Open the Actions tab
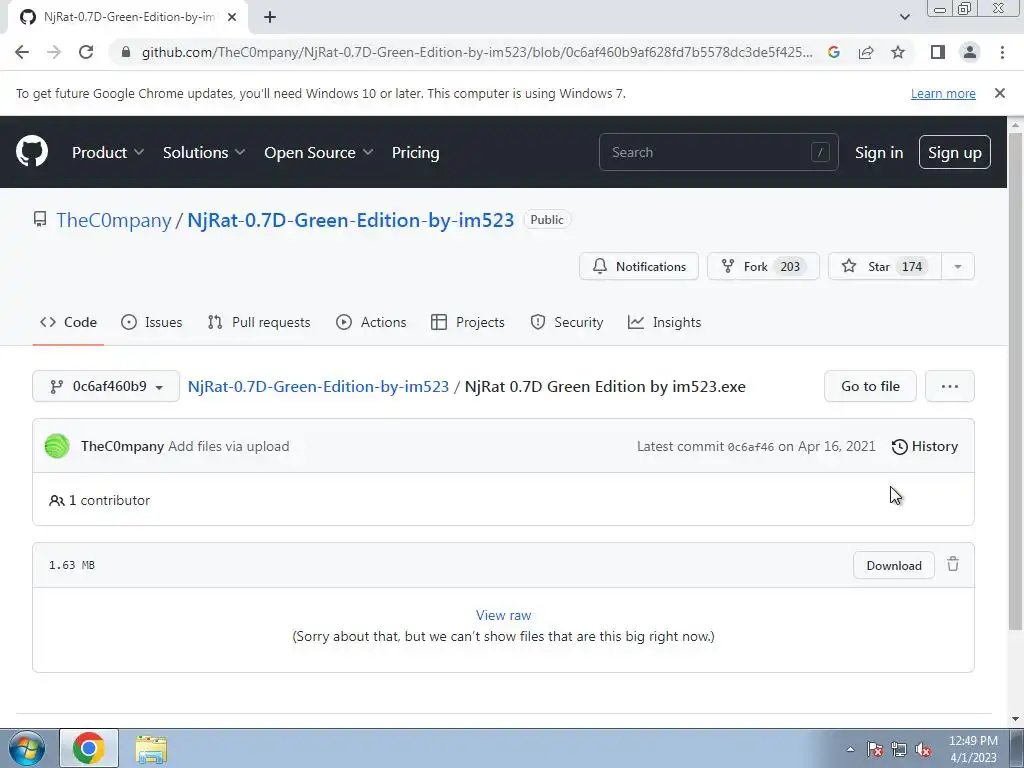 371,322
